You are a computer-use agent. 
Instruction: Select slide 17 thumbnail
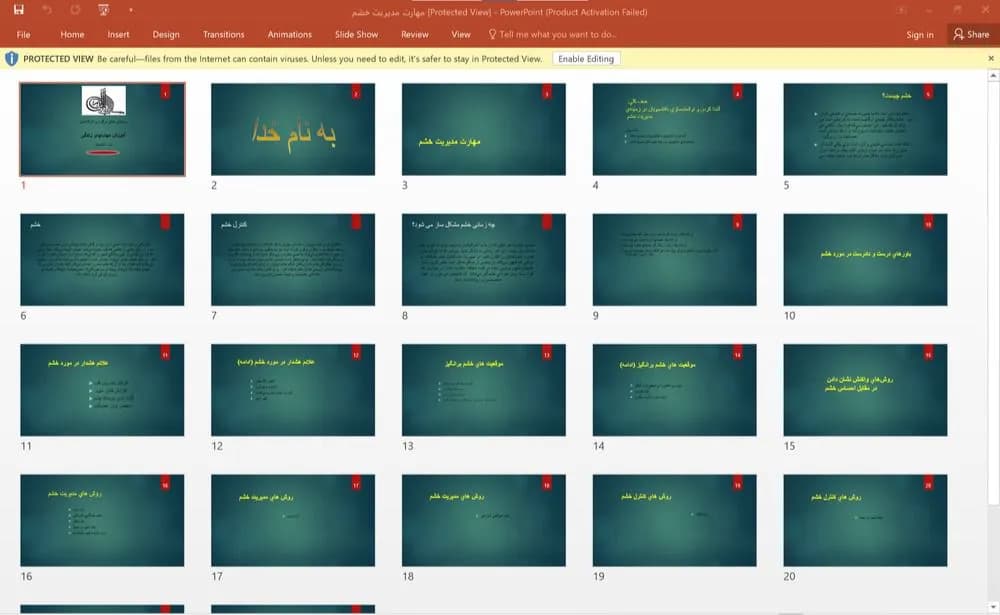[x=293, y=520]
